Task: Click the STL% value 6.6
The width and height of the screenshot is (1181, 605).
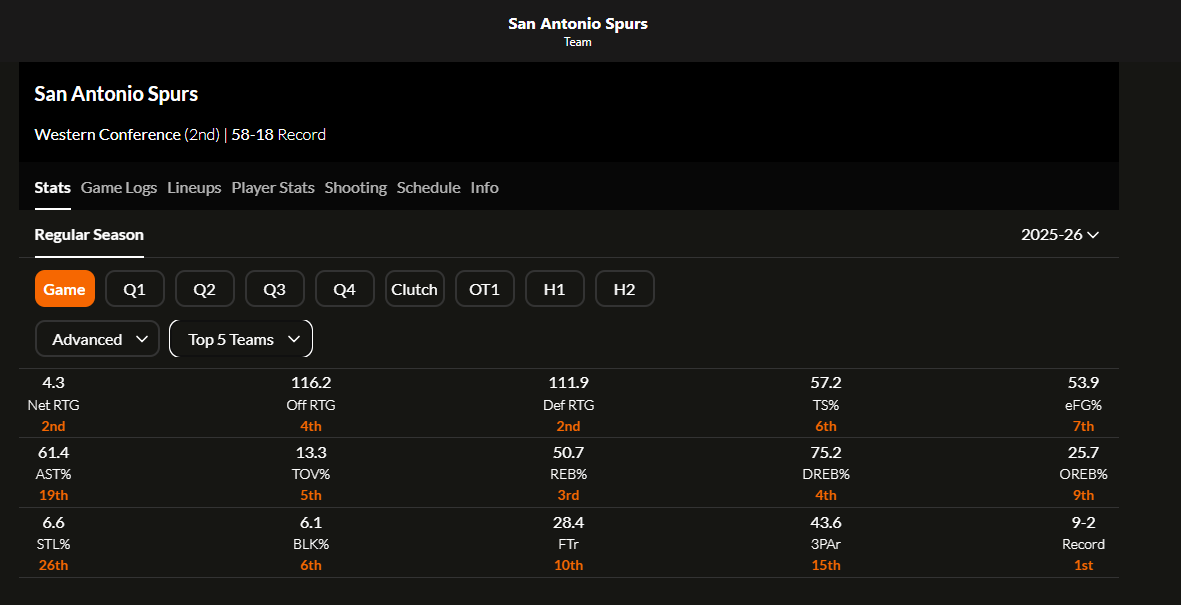Action: 53,522
